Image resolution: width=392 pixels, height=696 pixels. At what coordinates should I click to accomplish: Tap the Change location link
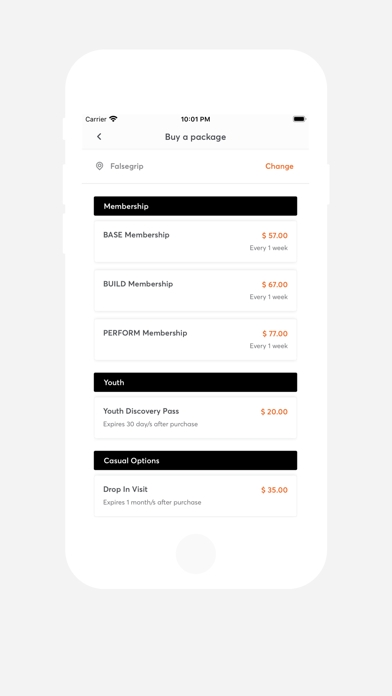(x=279, y=166)
